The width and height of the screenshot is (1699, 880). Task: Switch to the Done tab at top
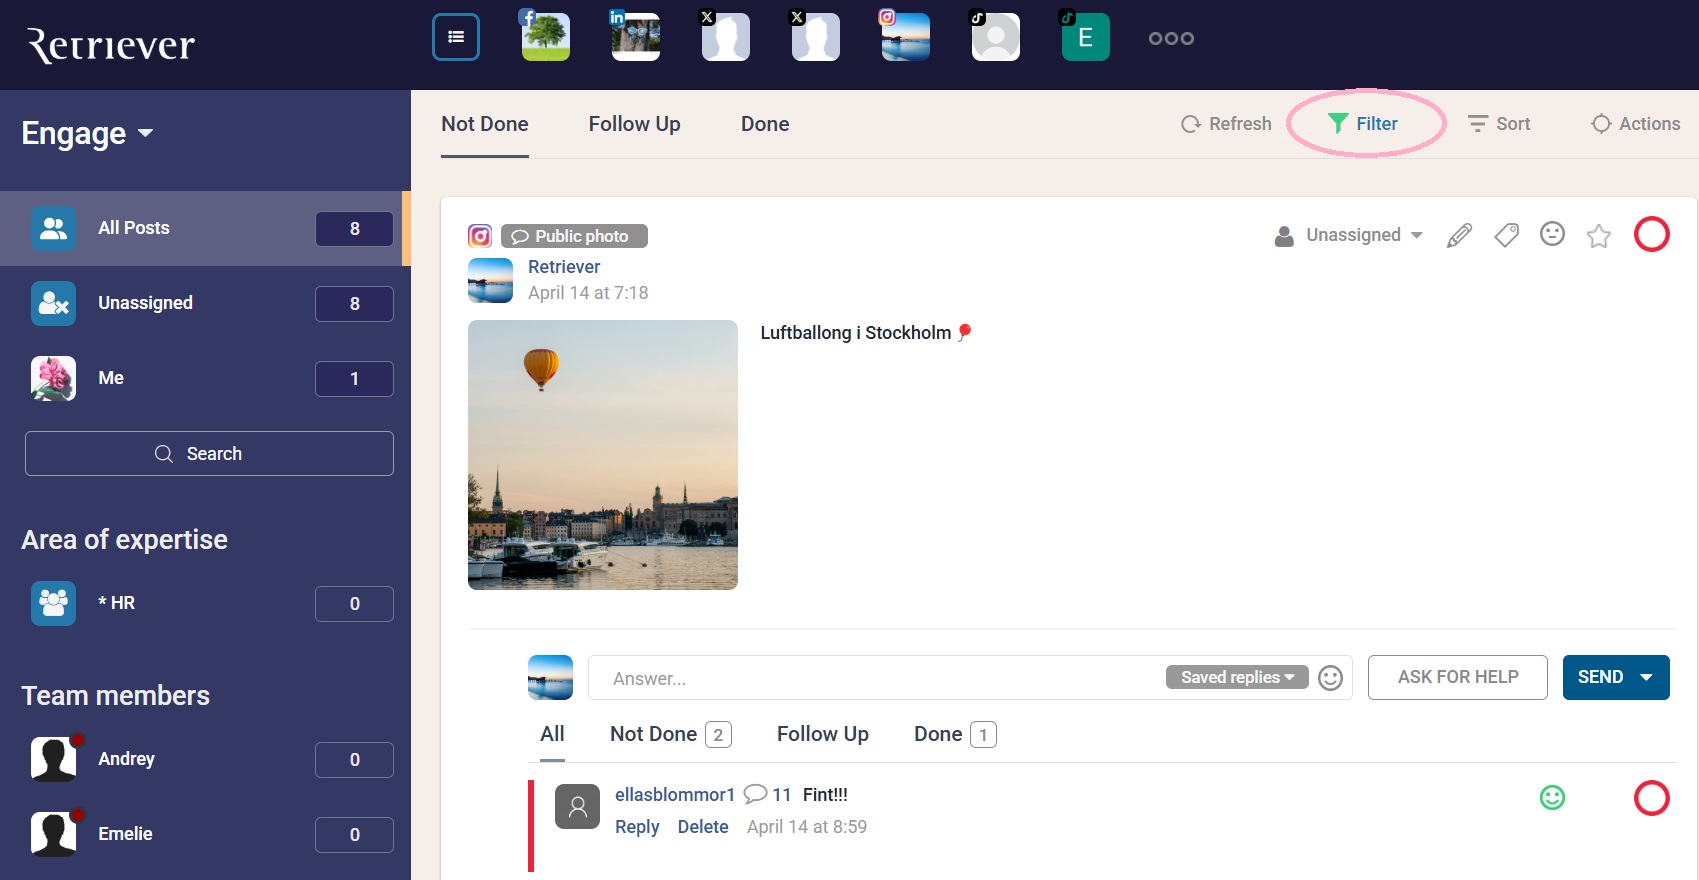pyautogui.click(x=765, y=124)
